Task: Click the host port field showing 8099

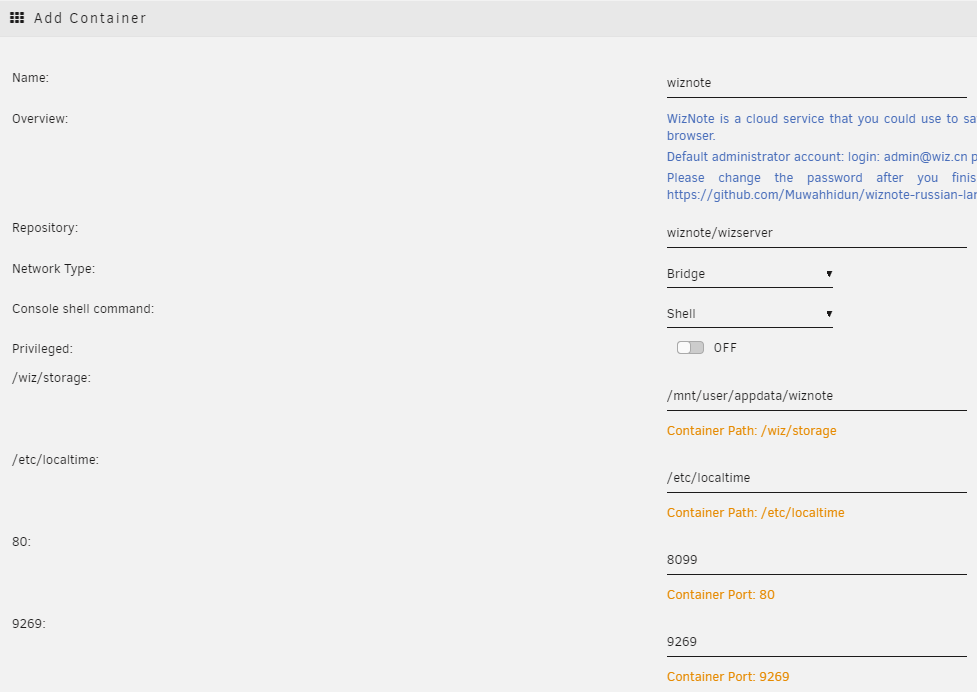Action: point(816,560)
